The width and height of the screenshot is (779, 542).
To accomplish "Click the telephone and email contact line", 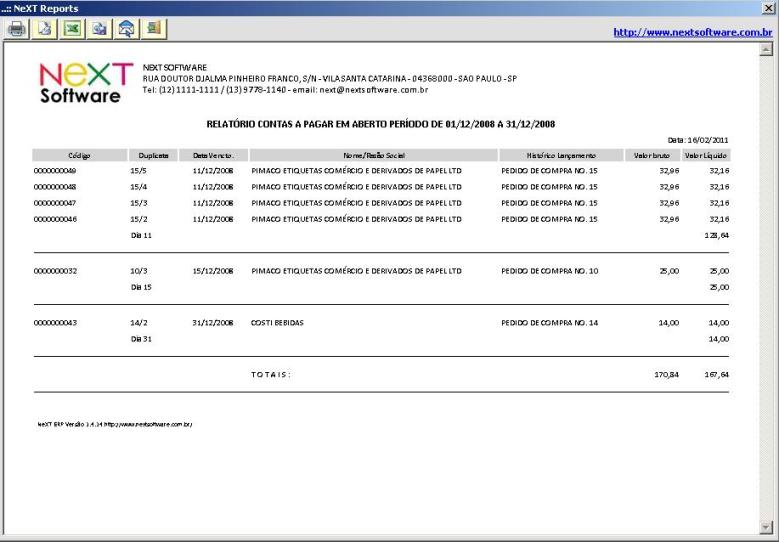I will [x=285, y=90].
